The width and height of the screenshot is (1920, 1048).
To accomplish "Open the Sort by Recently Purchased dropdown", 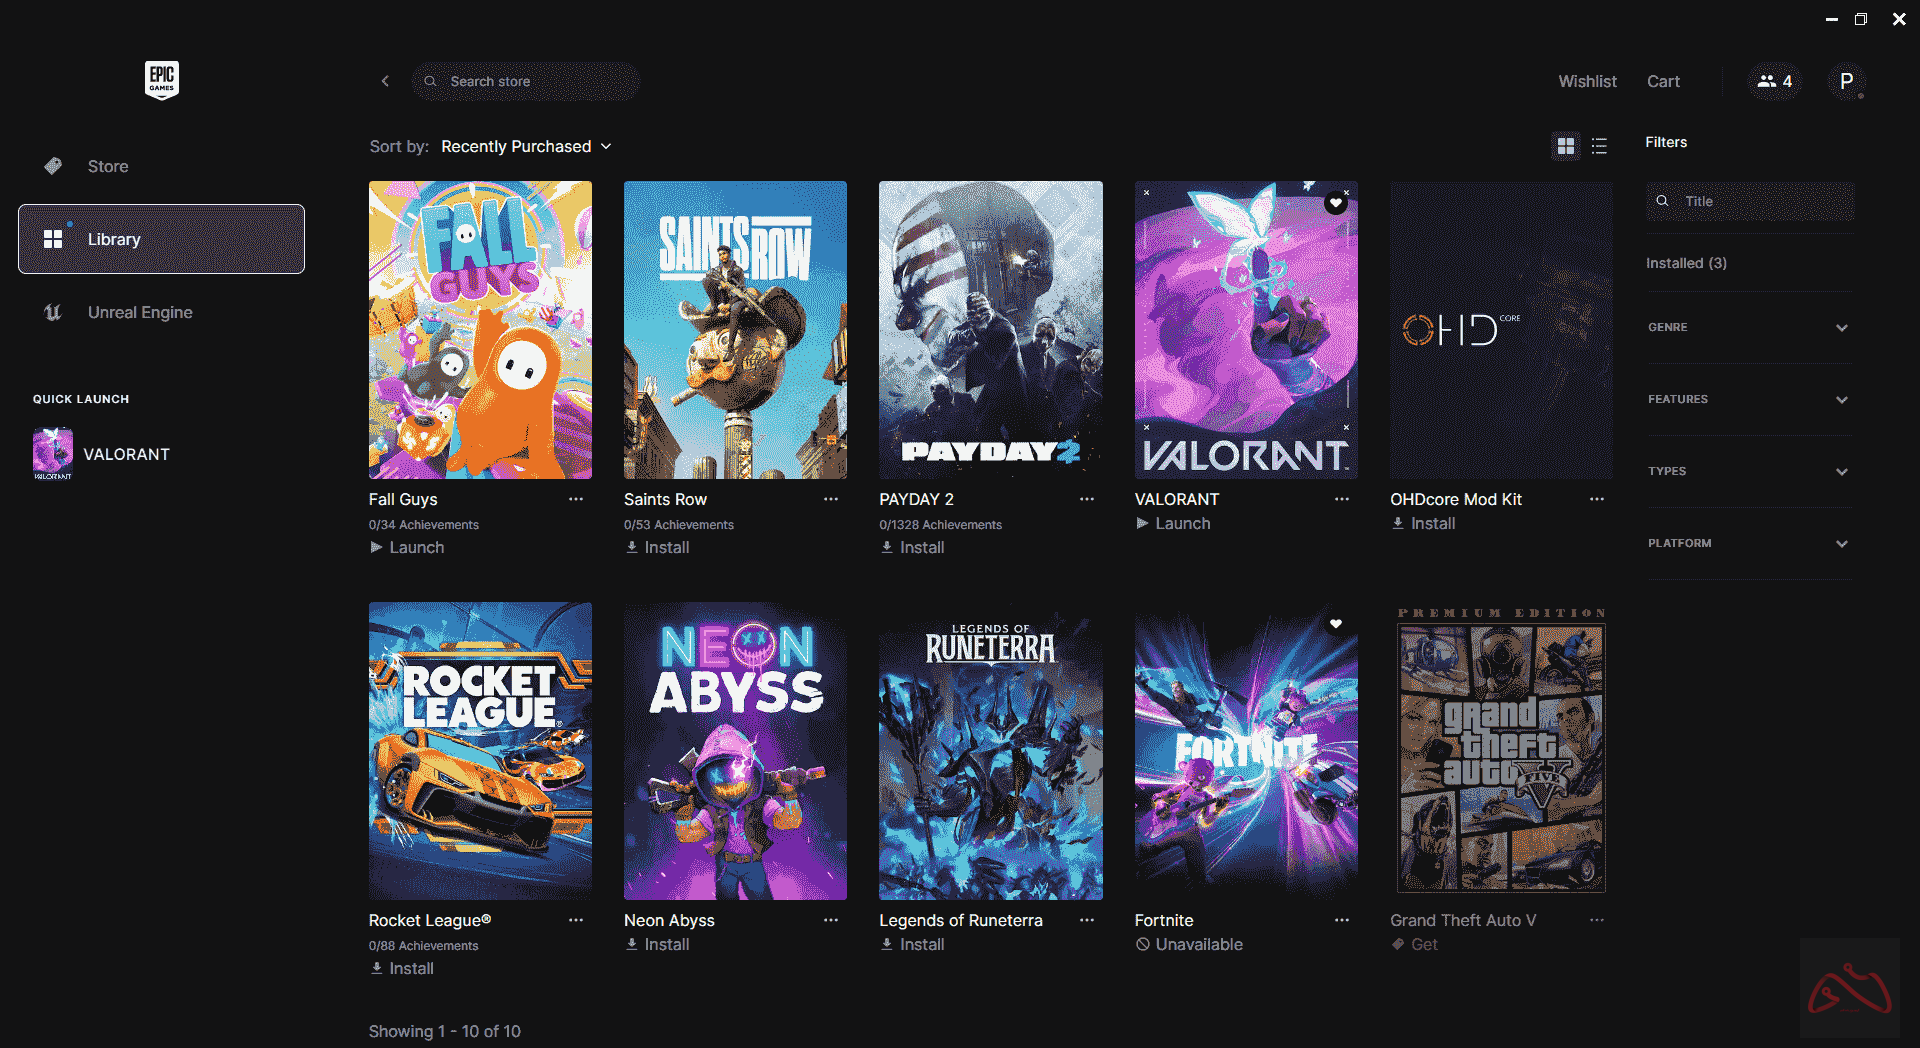I will (x=526, y=146).
